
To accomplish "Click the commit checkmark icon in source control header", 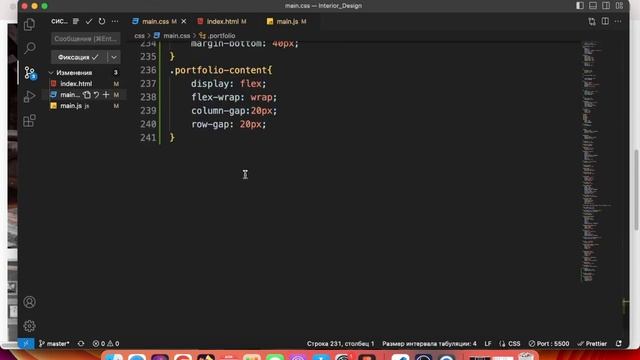I will coord(89,21).
